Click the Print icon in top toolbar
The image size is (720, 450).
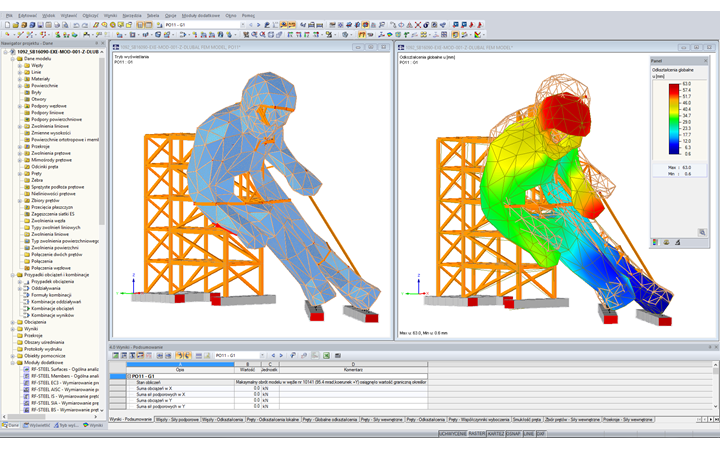click(57, 25)
